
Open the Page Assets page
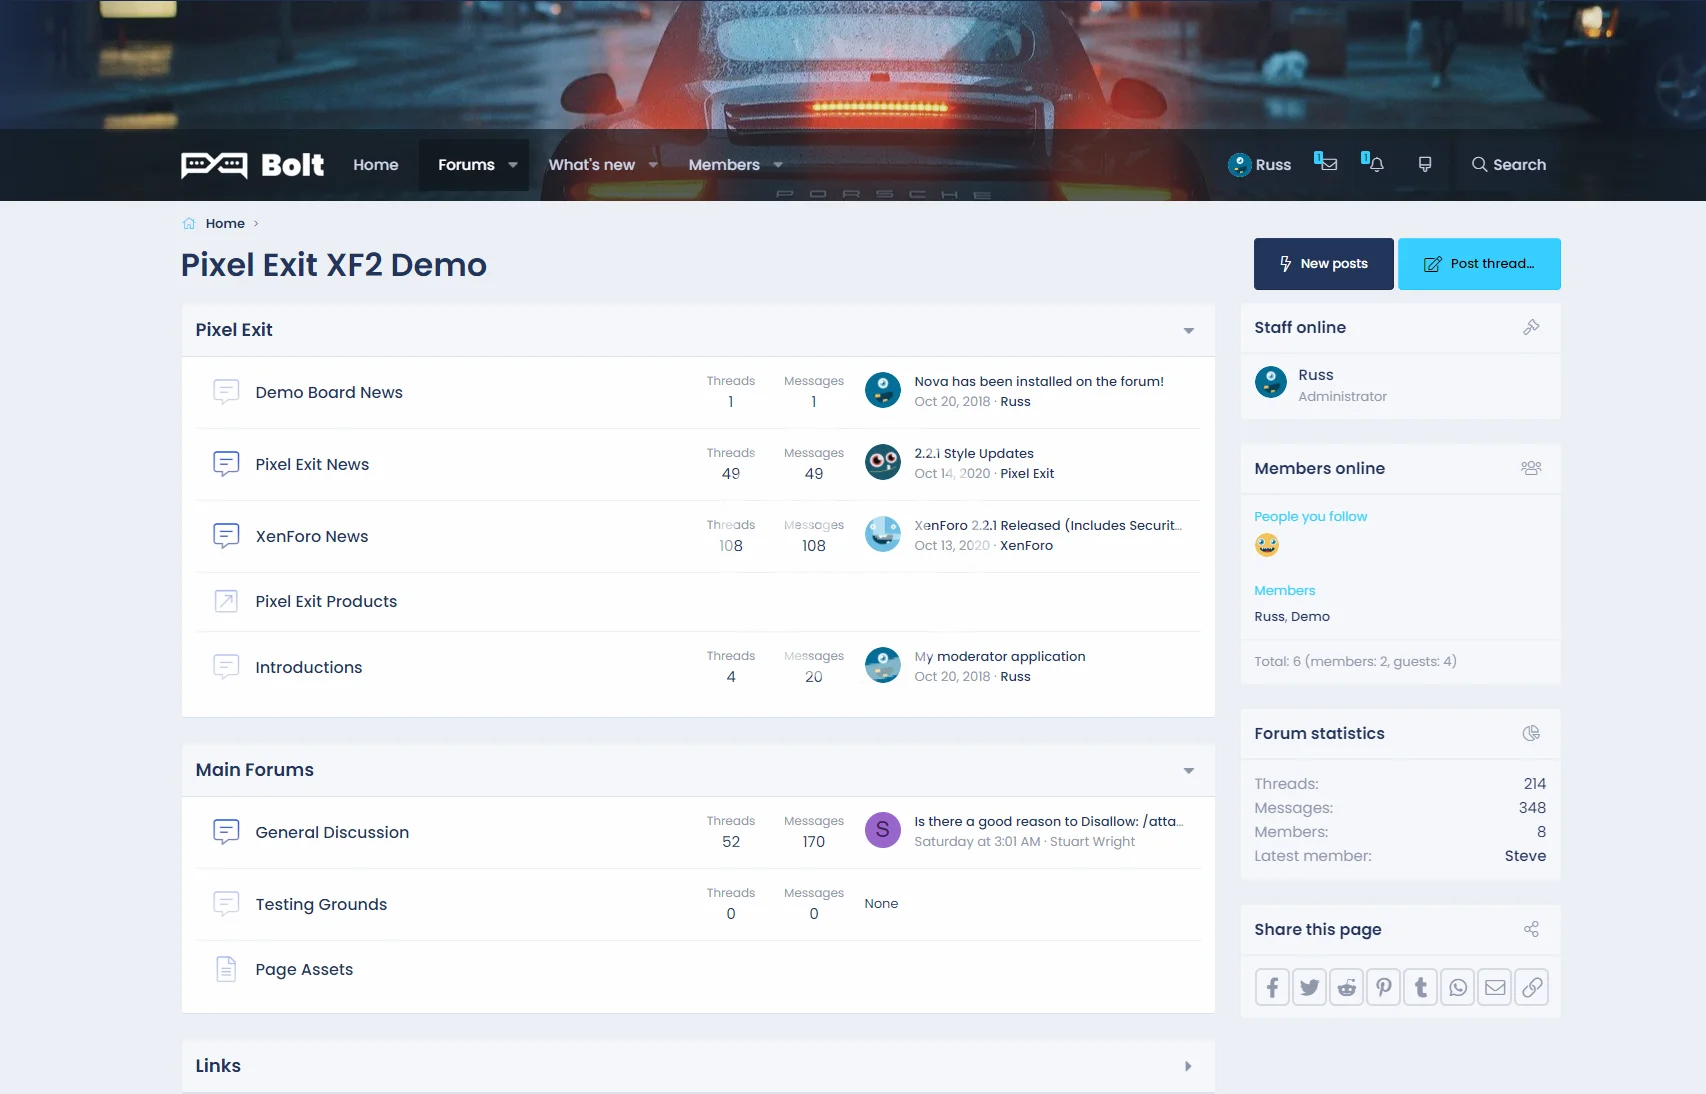pyautogui.click(x=304, y=970)
